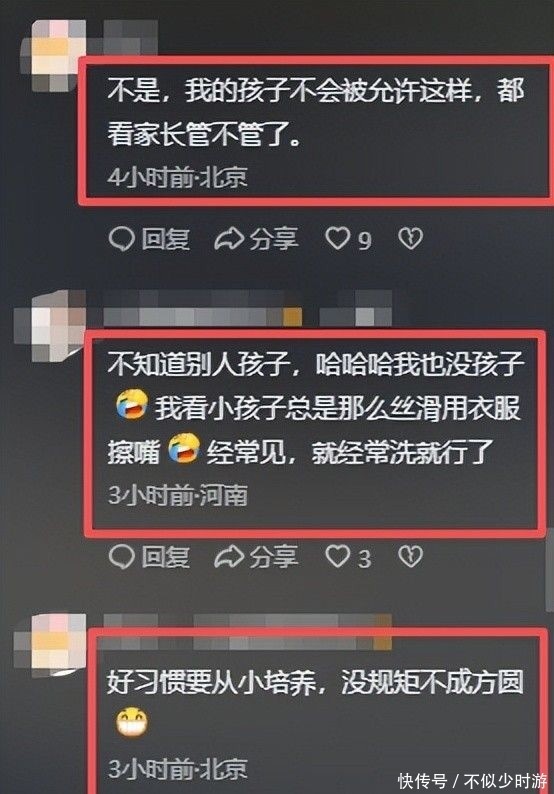This screenshot has height=794, width=554.
Task: Click the speech bubble icon on first comment
Action: tap(121, 239)
